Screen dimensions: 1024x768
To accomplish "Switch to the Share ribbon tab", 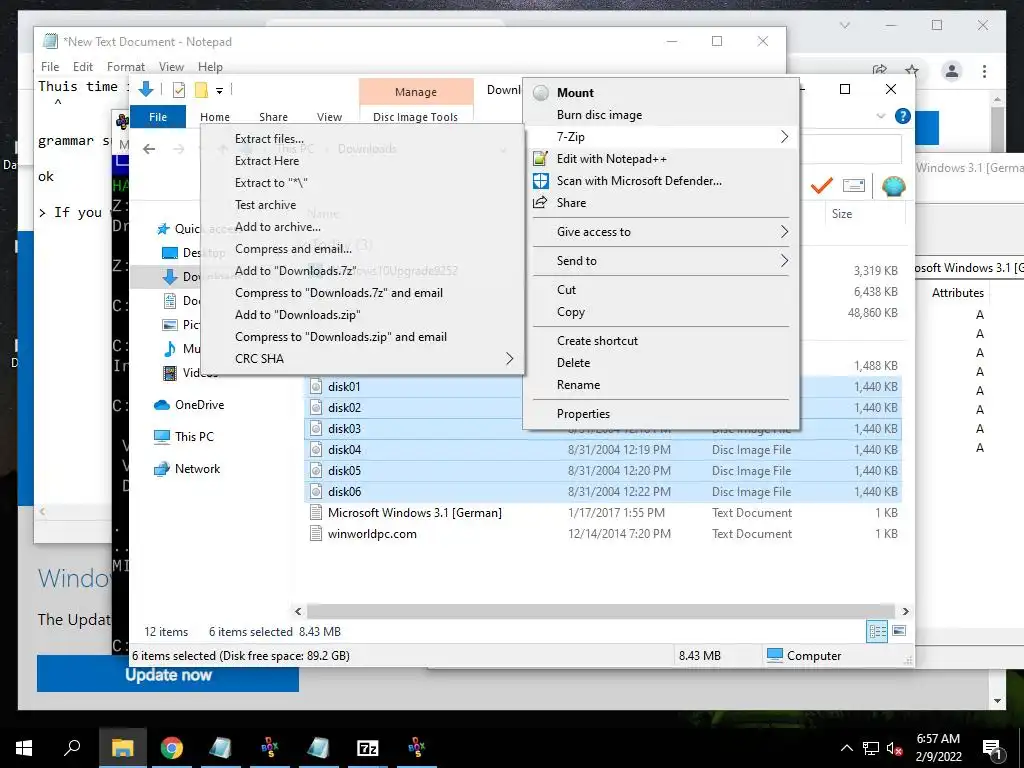I will 273,117.
